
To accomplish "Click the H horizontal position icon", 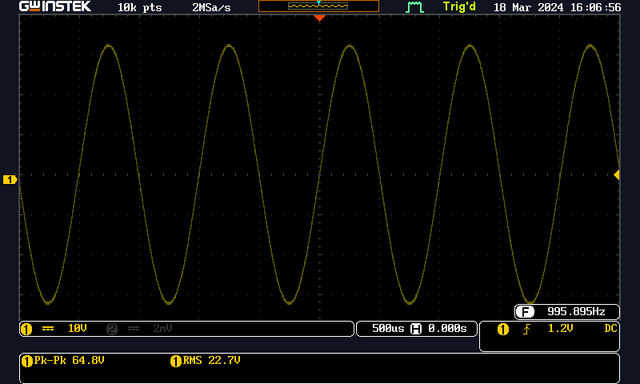I will 416,329.
